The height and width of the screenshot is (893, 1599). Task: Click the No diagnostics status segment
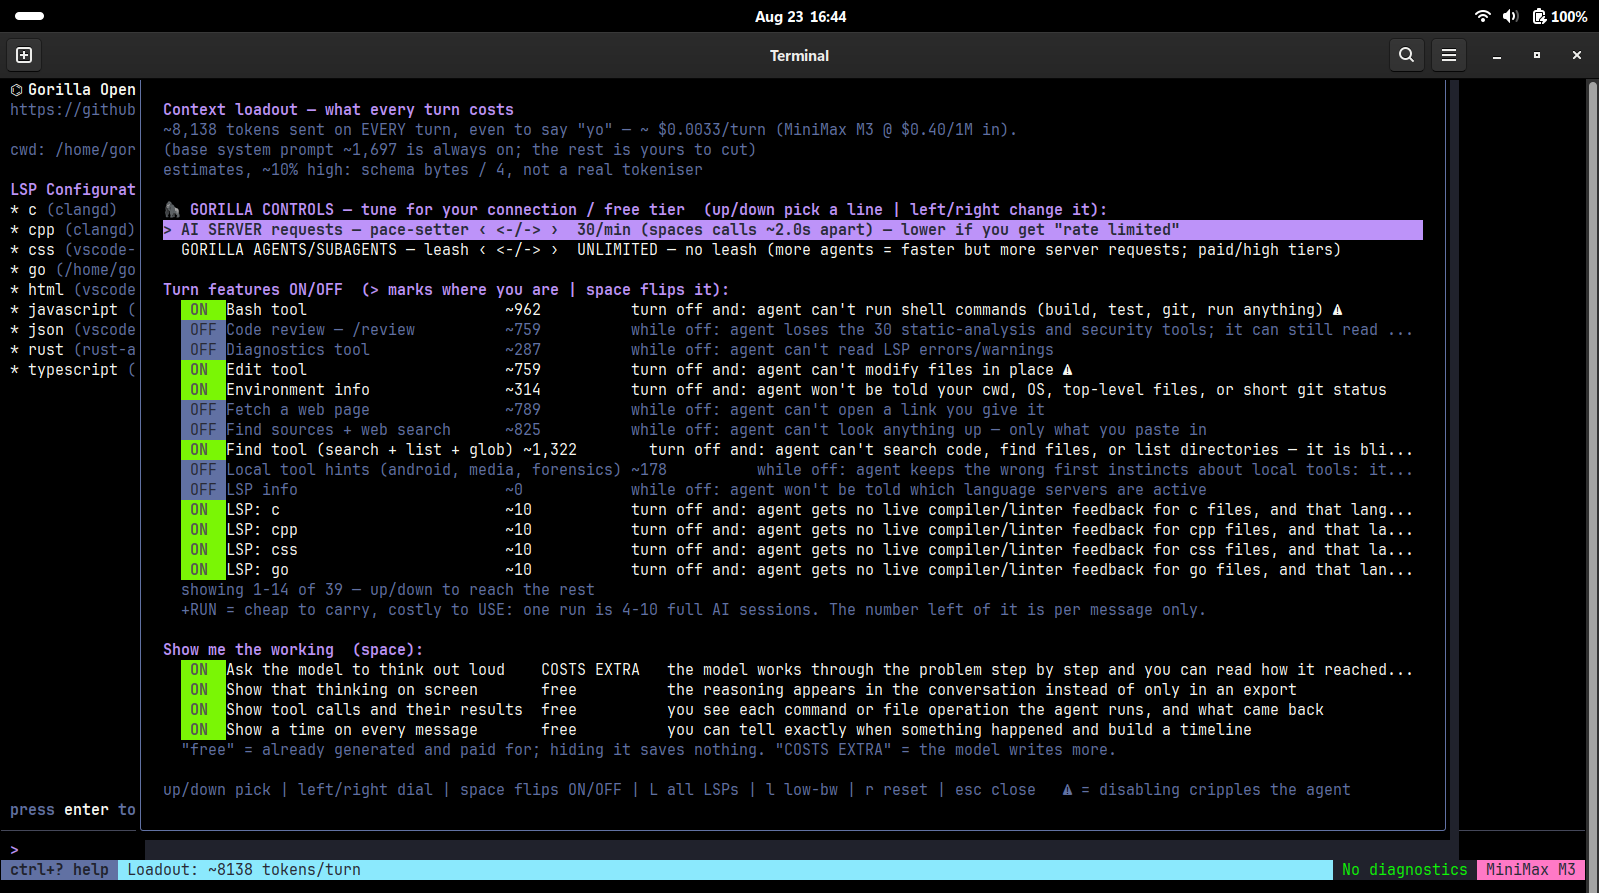point(1405,870)
